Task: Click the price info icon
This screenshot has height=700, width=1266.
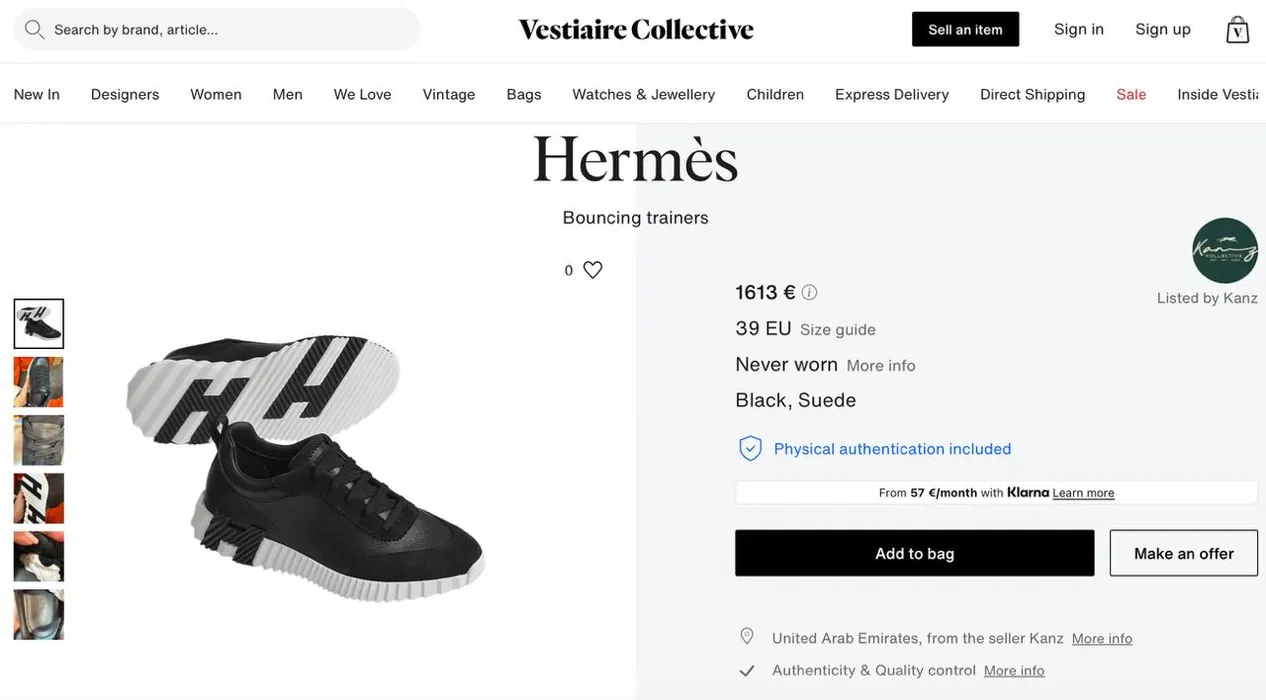Action: pyautogui.click(x=810, y=293)
